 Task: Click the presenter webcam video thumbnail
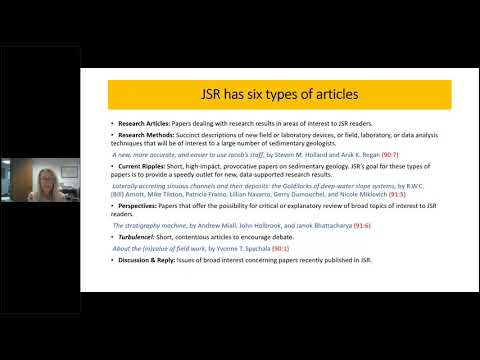tap(40, 180)
